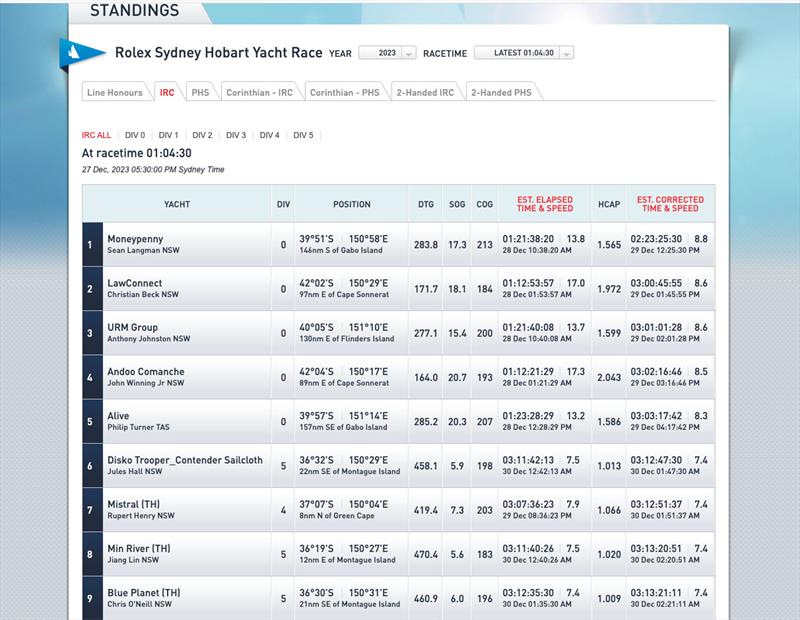Open the Racetime LATEST 01:04:30 dropdown

[x=524, y=53]
